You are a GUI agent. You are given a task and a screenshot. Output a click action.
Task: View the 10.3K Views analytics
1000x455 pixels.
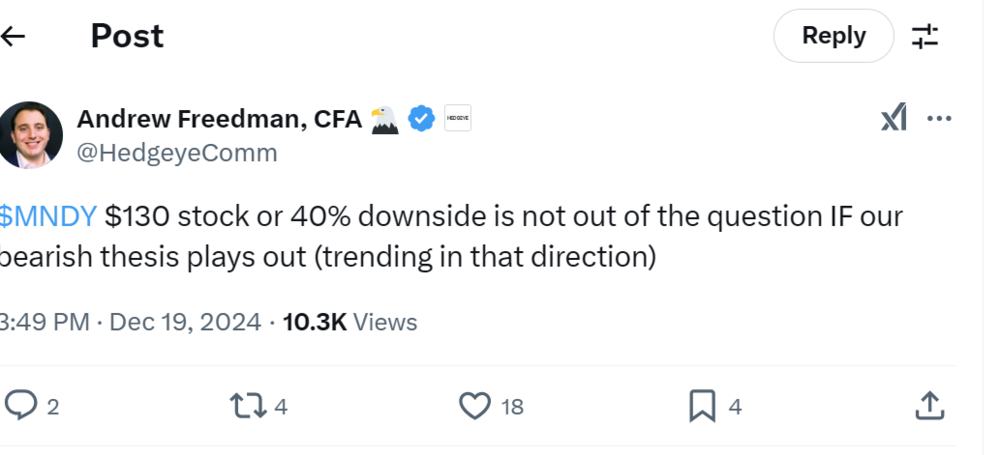(350, 322)
